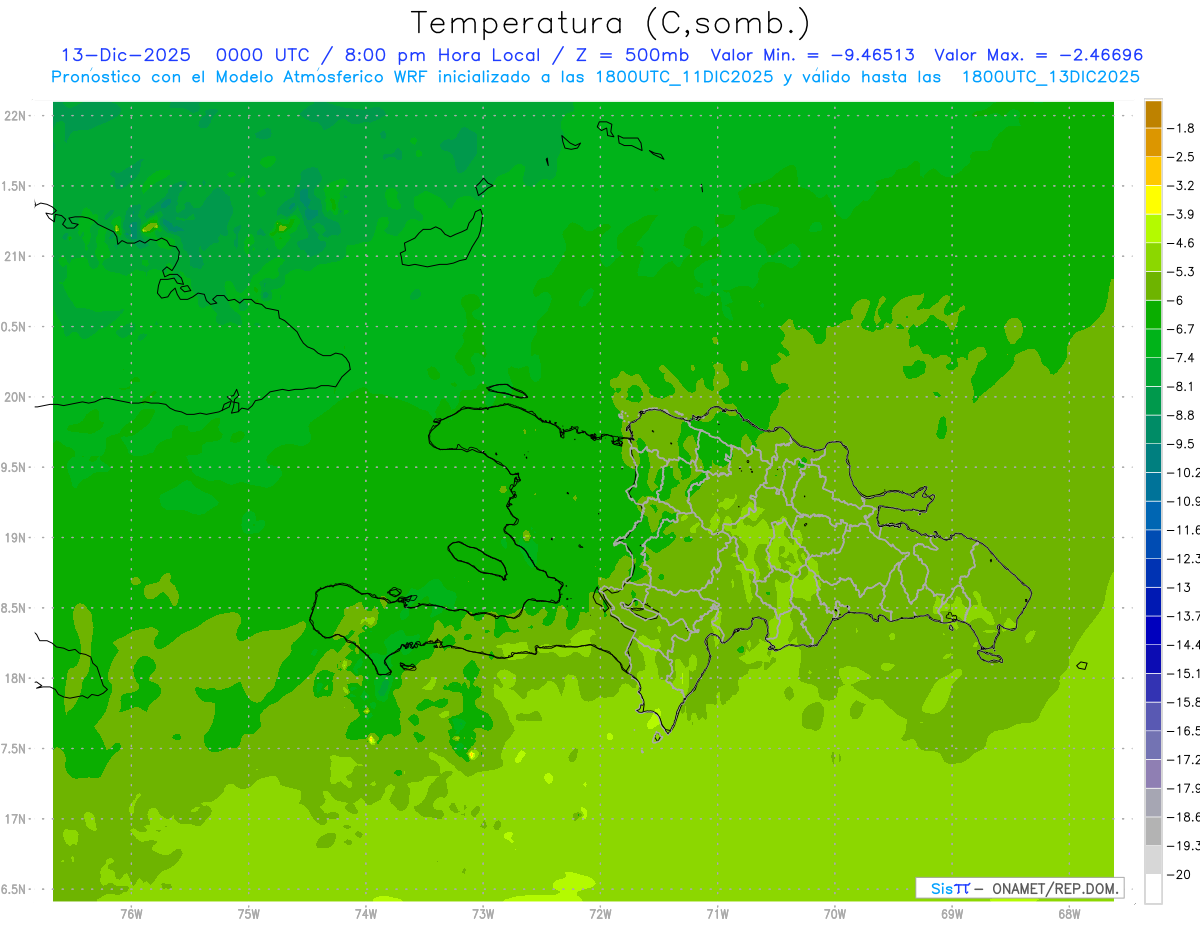Click the "75W" longitude label
Image resolution: width=1200 pixels, height=927 pixels.
click(x=249, y=914)
